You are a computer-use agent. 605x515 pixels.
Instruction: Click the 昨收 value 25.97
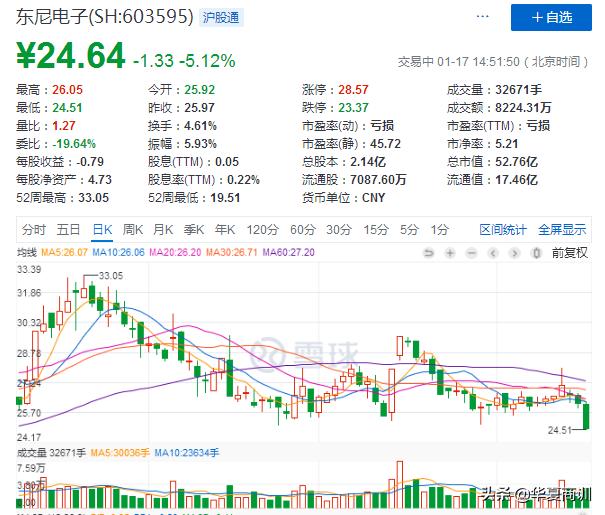point(199,108)
